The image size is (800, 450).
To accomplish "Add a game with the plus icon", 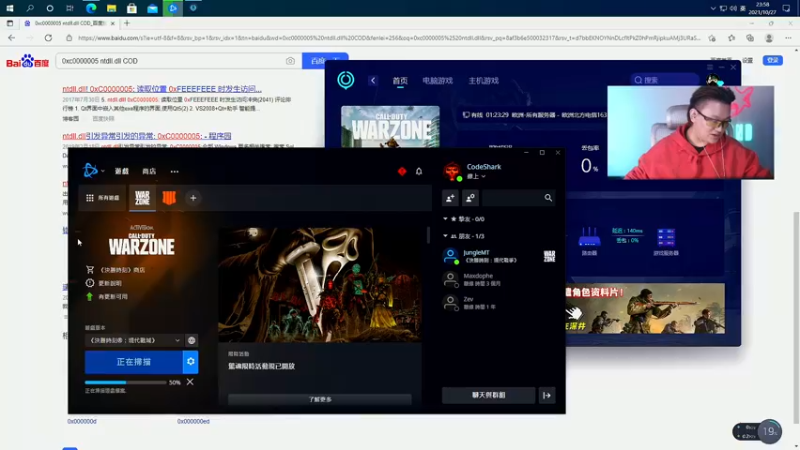I will coord(193,198).
